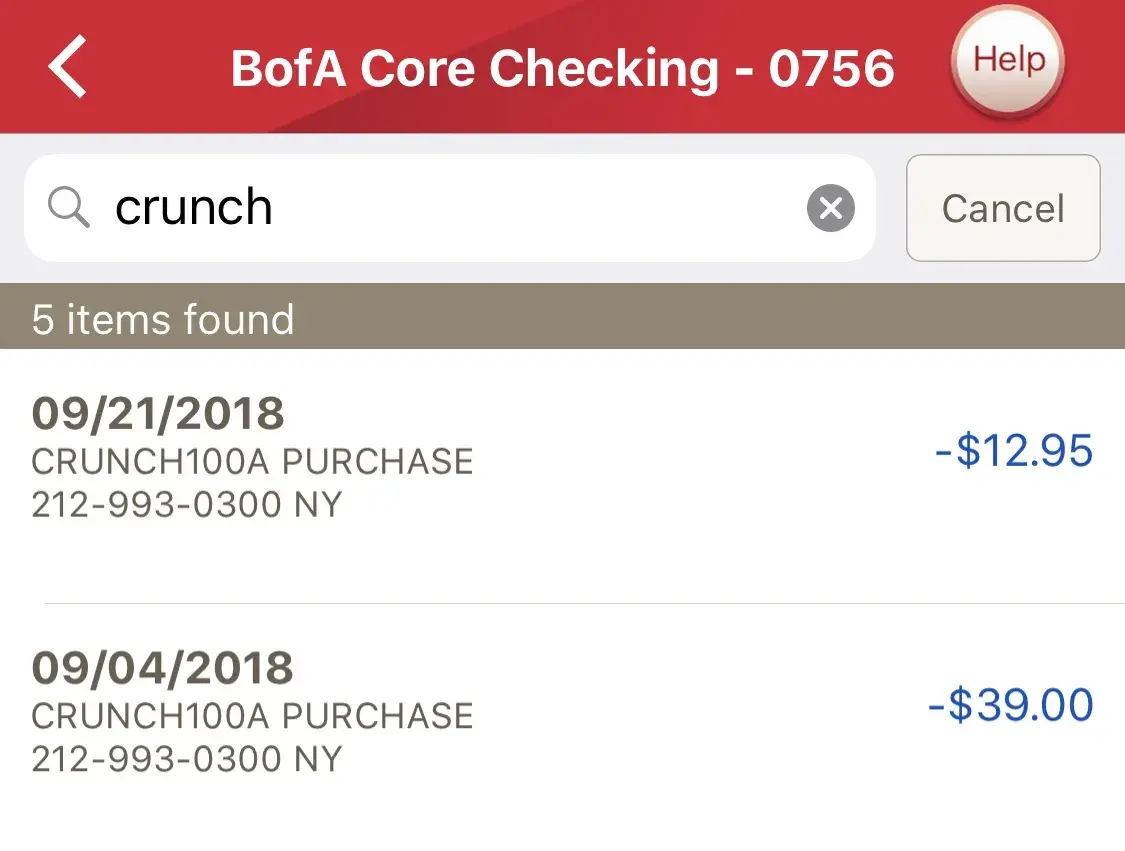Image resolution: width=1125 pixels, height=851 pixels.
Task: Open the round Help button
Action: coord(1008,61)
